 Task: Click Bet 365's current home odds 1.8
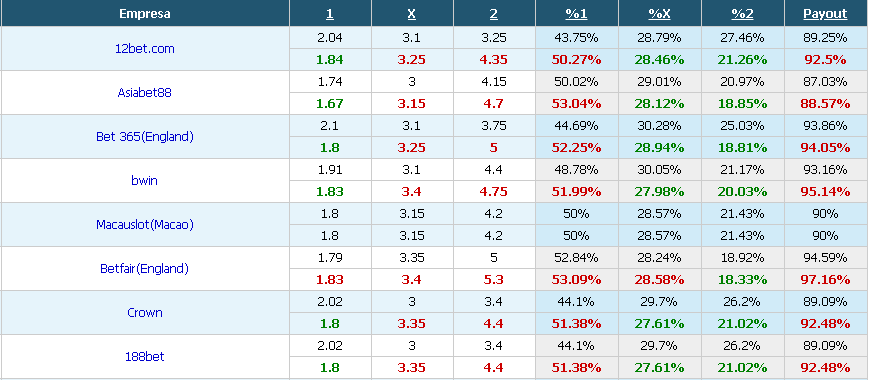328,147
